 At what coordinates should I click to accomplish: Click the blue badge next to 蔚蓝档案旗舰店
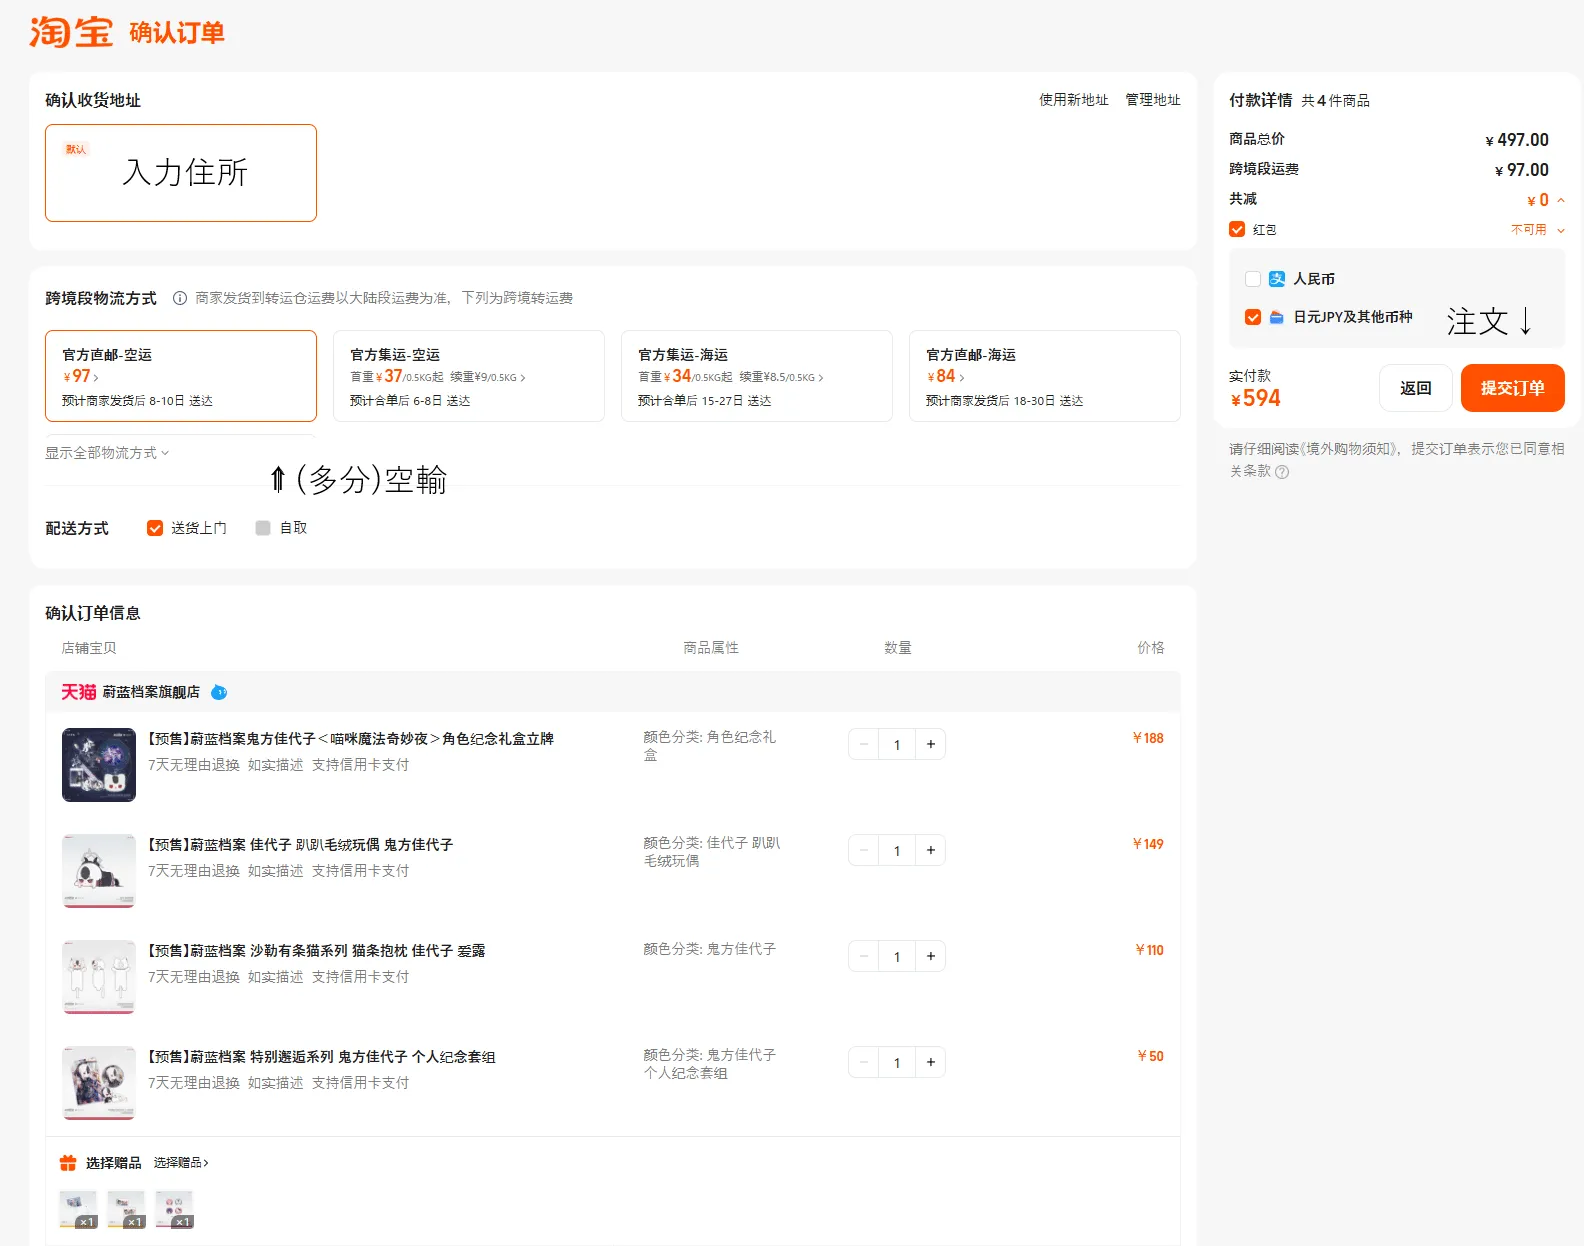click(x=219, y=692)
